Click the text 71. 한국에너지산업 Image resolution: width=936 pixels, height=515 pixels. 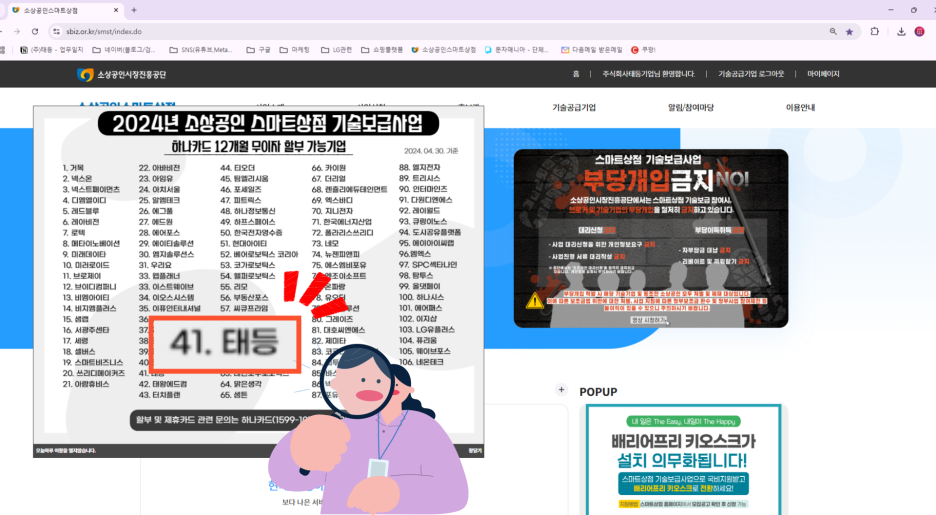(x=341, y=221)
